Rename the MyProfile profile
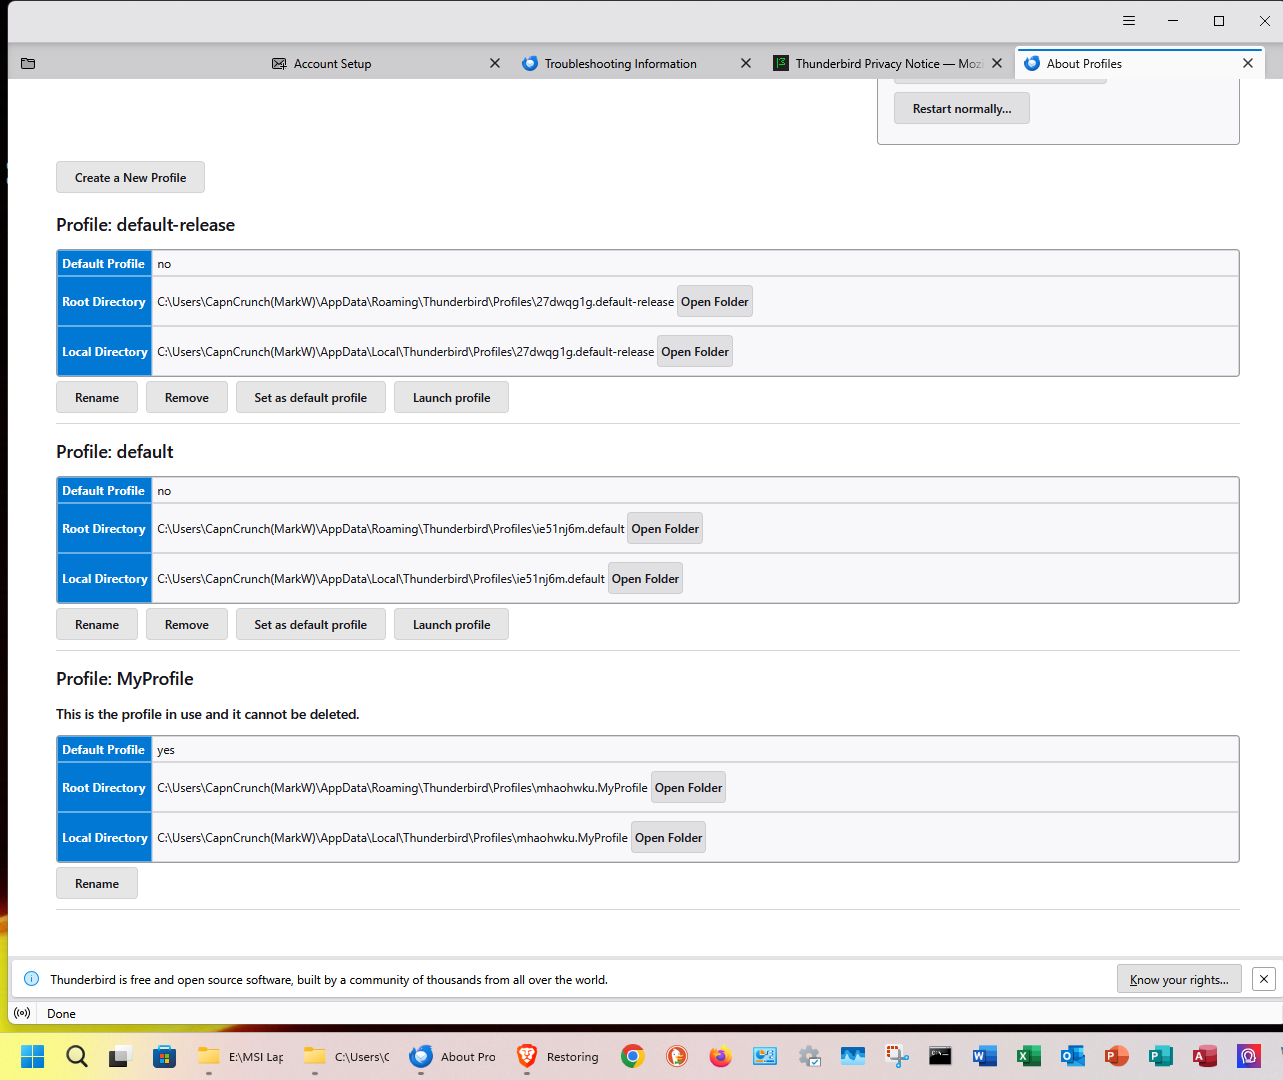Screen dimensions: 1283x1080 point(97,883)
